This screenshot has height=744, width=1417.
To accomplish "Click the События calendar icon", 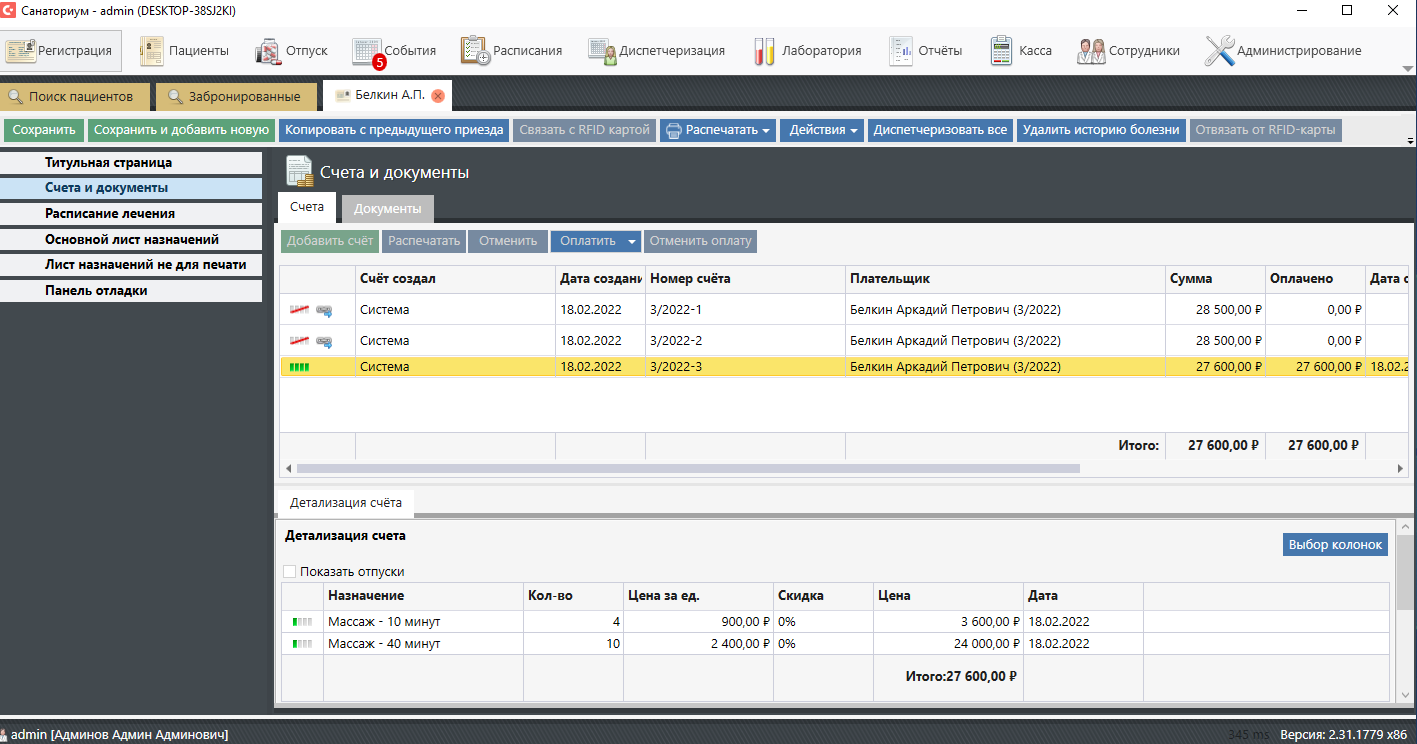I will (367, 50).
